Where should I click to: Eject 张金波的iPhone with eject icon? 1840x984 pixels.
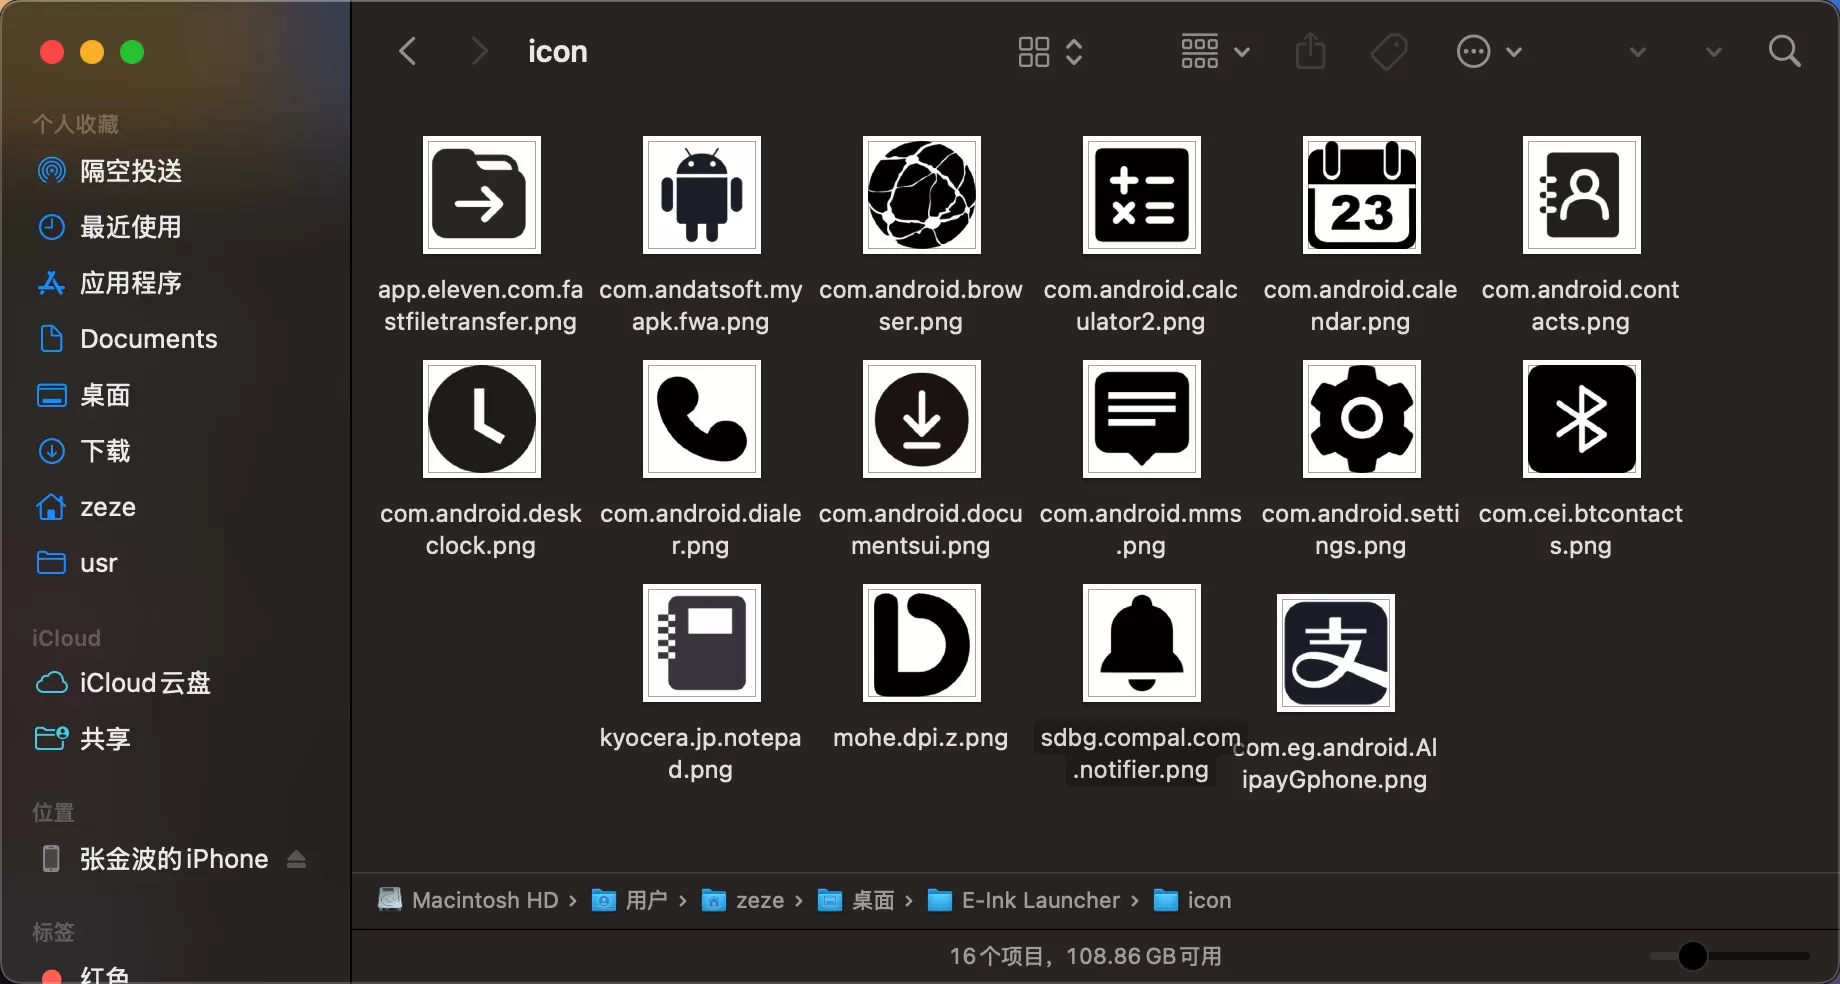click(296, 859)
